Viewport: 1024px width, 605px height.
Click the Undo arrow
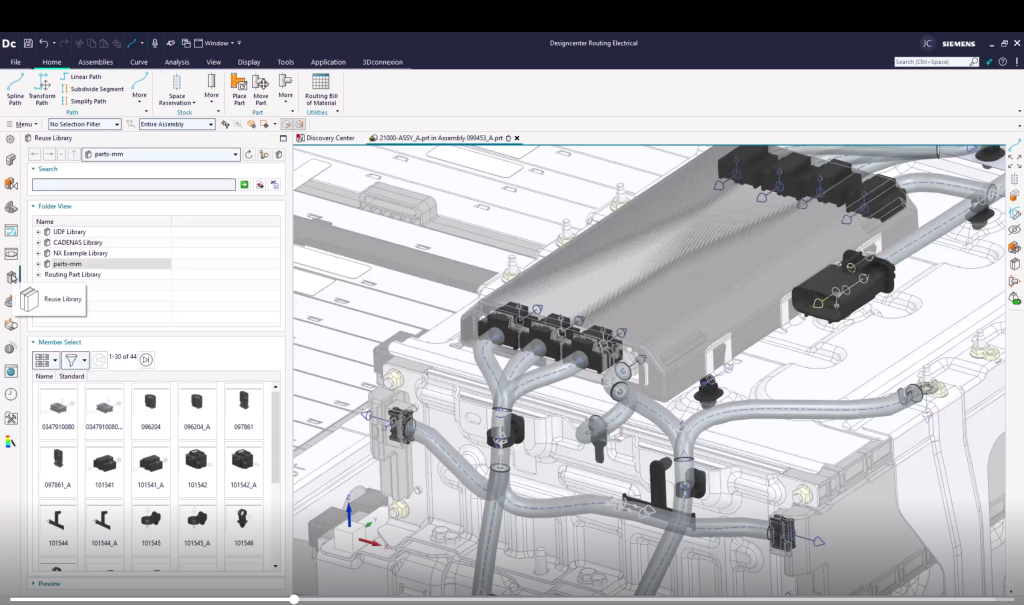44,43
